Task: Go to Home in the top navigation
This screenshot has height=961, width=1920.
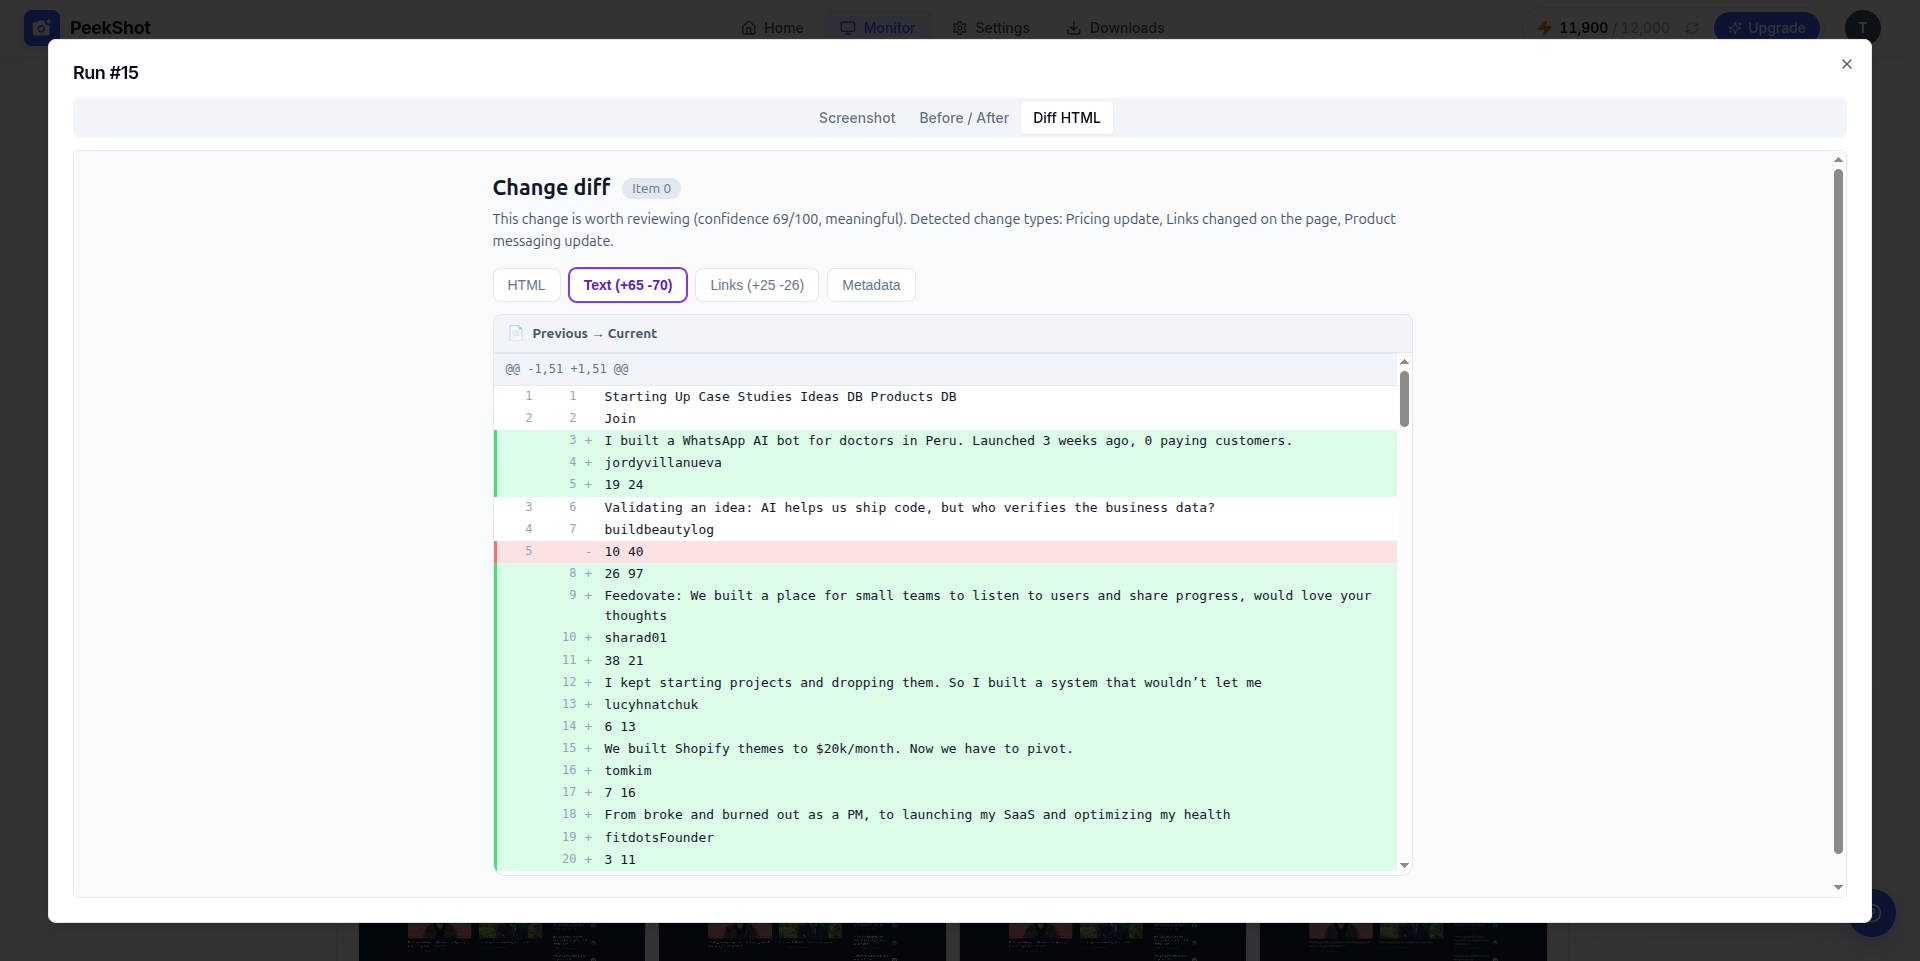Action: coord(772,28)
